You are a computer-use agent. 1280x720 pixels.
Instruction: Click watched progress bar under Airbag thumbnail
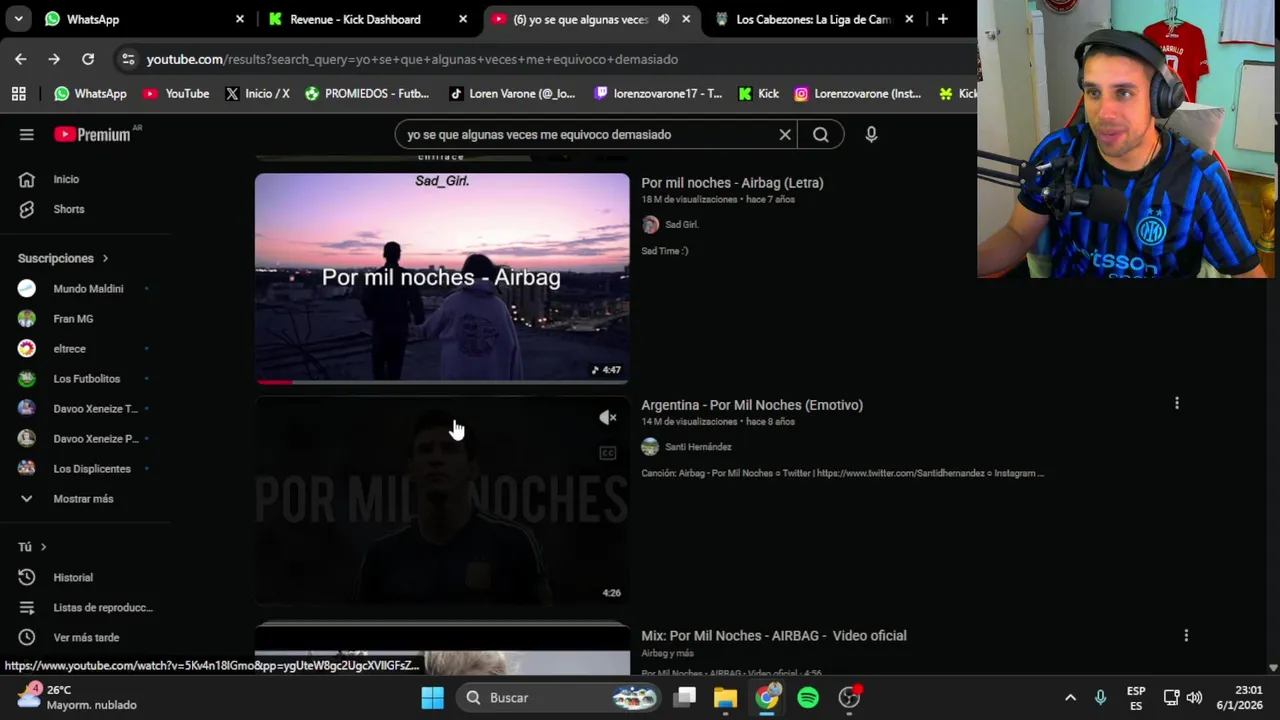point(442,382)
